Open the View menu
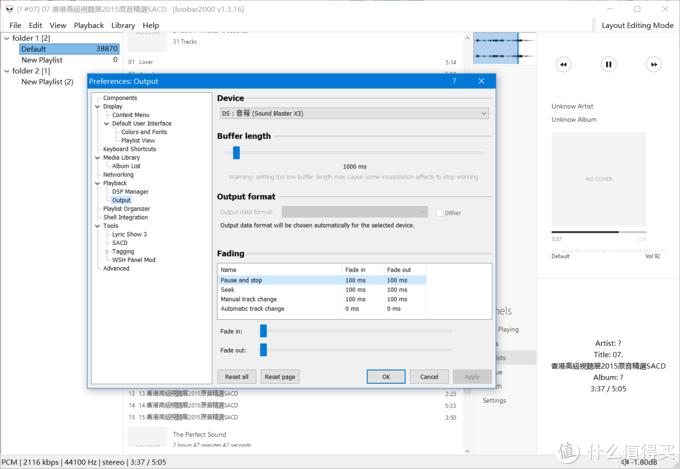680x469 pixels. (x=58, y=25)
